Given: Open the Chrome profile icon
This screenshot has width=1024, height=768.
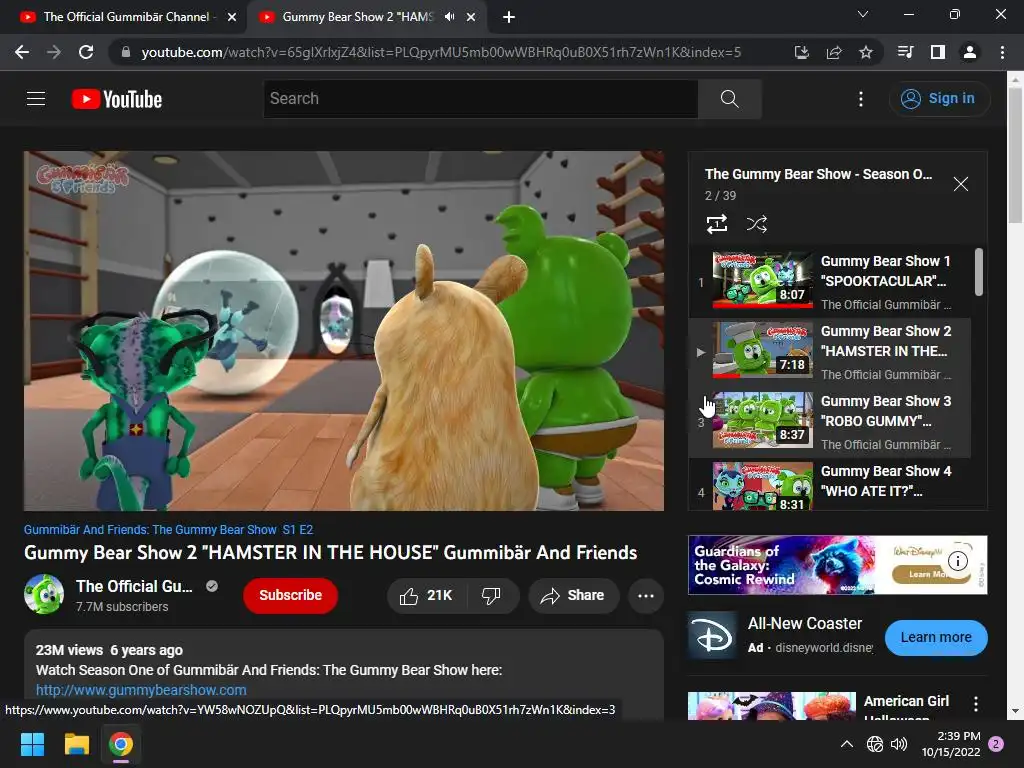Looking at the screenshot, I should point(970,52).
